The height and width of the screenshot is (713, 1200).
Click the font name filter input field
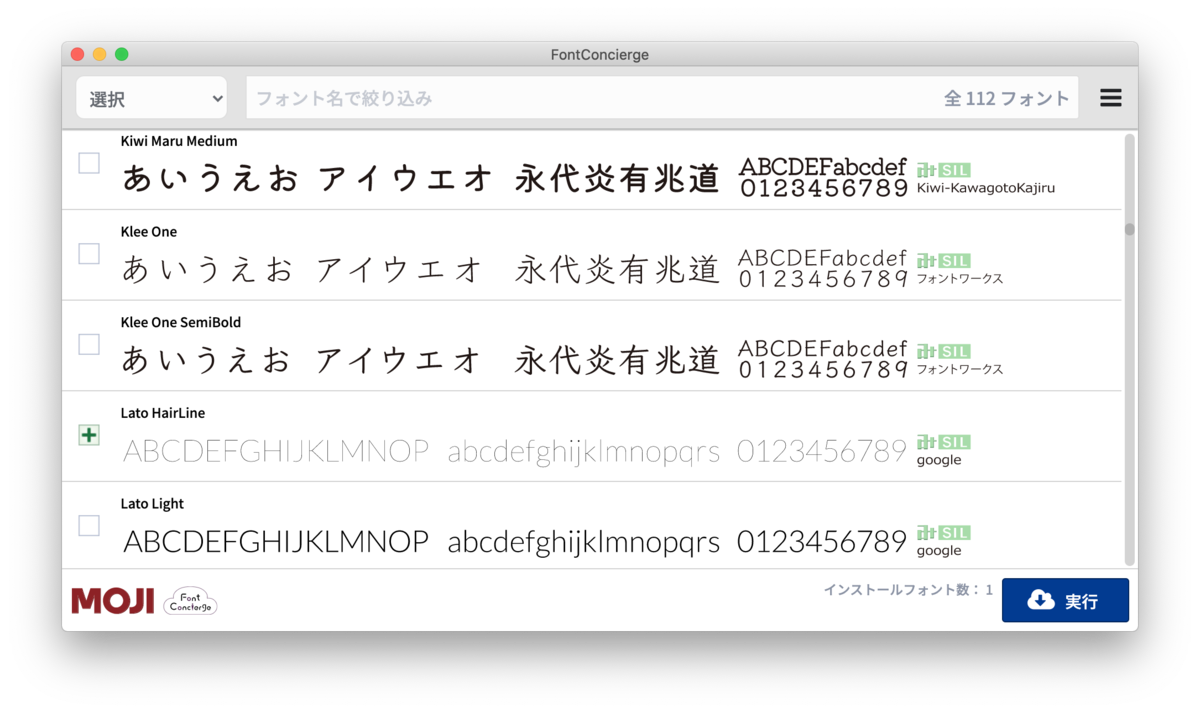click(x=500, y=97)
